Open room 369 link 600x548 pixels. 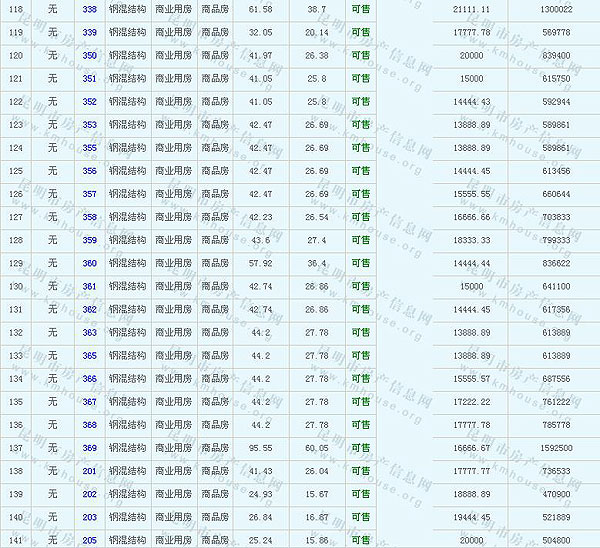[x=90, y=448]
